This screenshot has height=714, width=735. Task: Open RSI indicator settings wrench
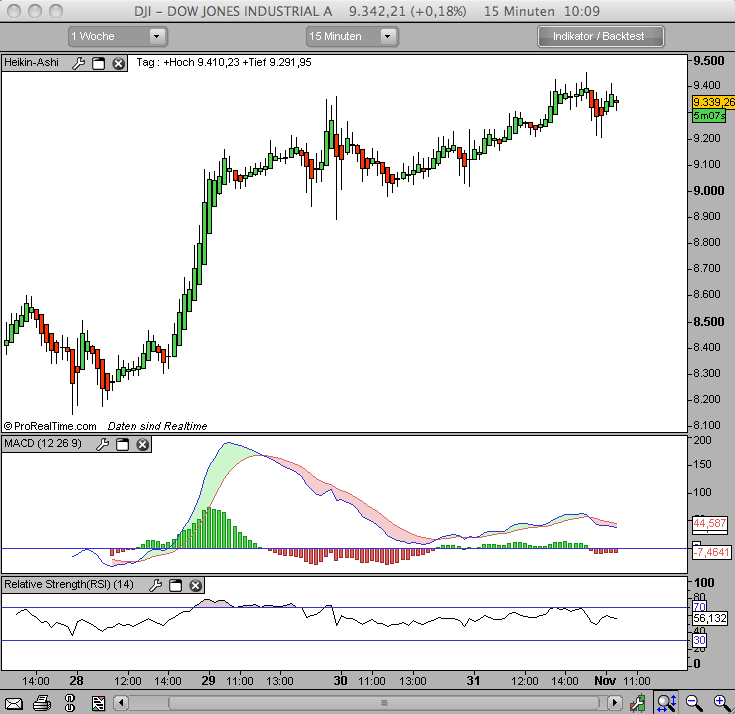pyautogui.click(x=156, y=585)
